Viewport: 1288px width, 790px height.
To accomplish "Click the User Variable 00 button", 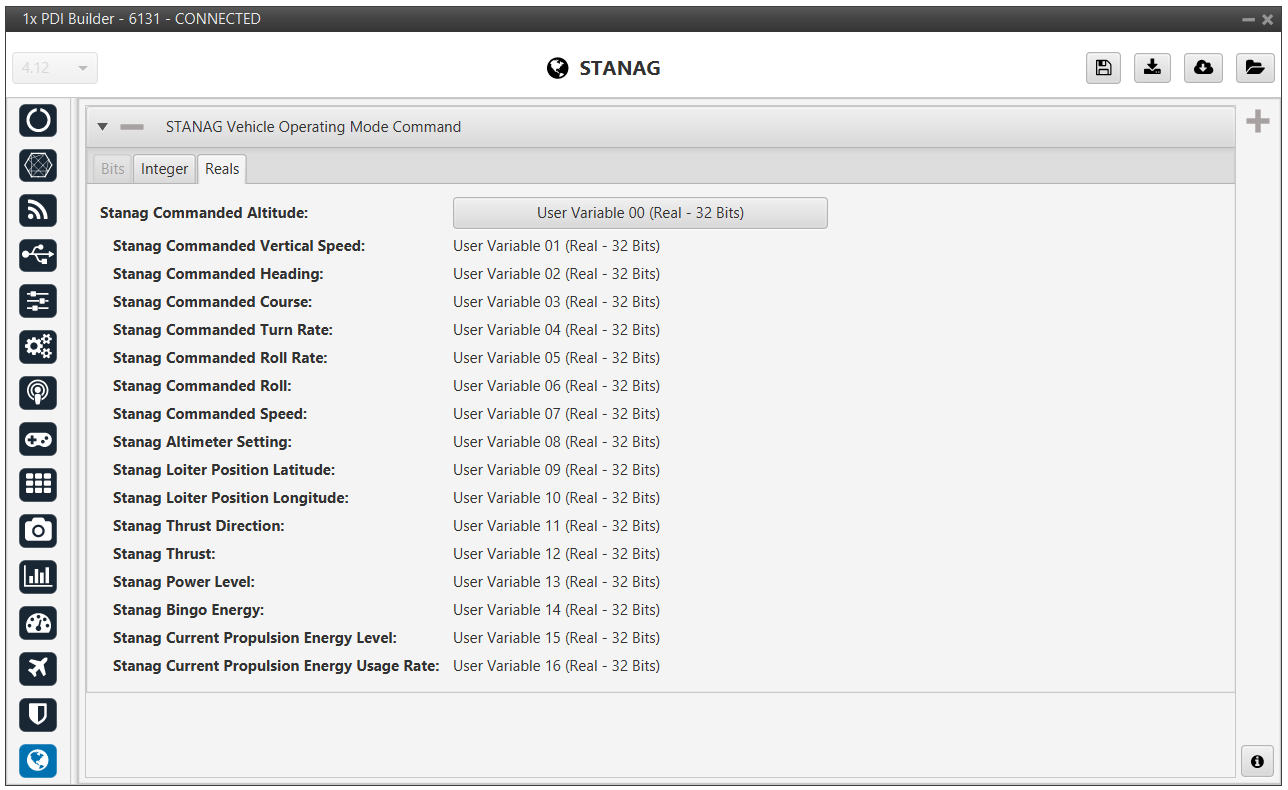I will [640, 213].
